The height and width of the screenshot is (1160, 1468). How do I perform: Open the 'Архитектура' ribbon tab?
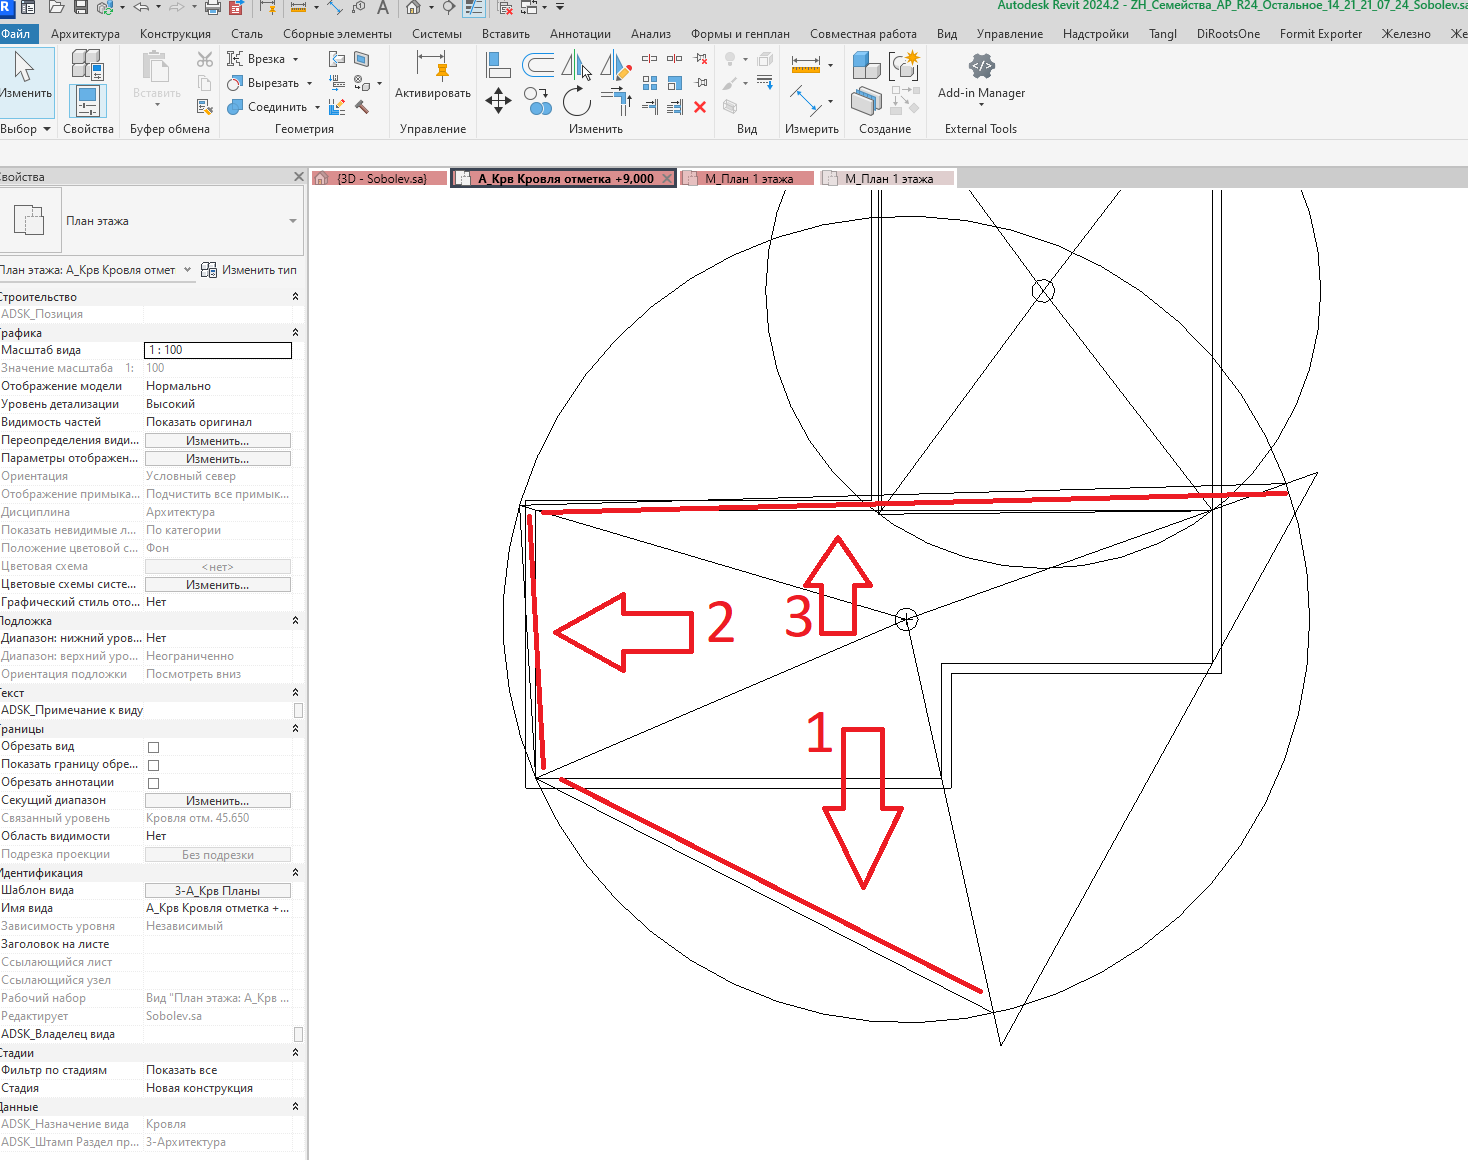(x=85, y=34)
